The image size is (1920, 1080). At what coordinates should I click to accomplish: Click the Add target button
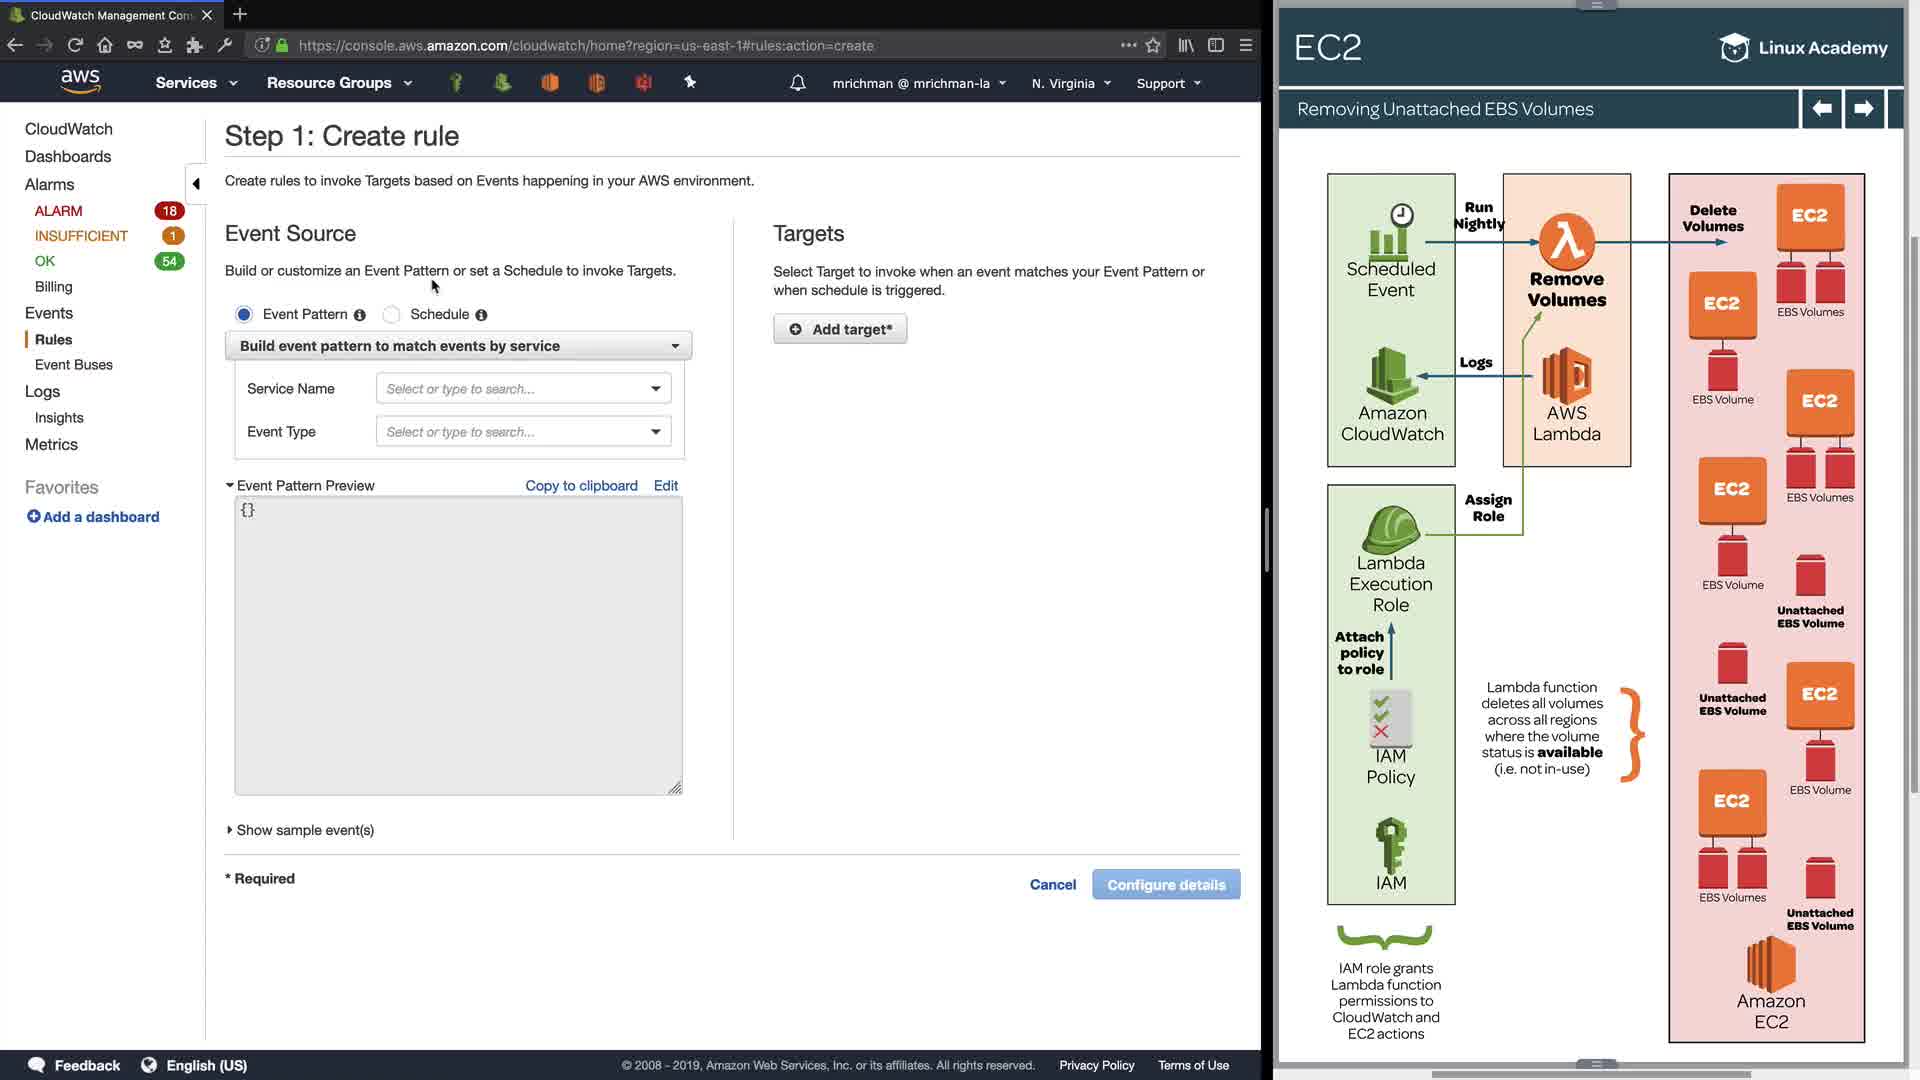[x=840, y=329]
